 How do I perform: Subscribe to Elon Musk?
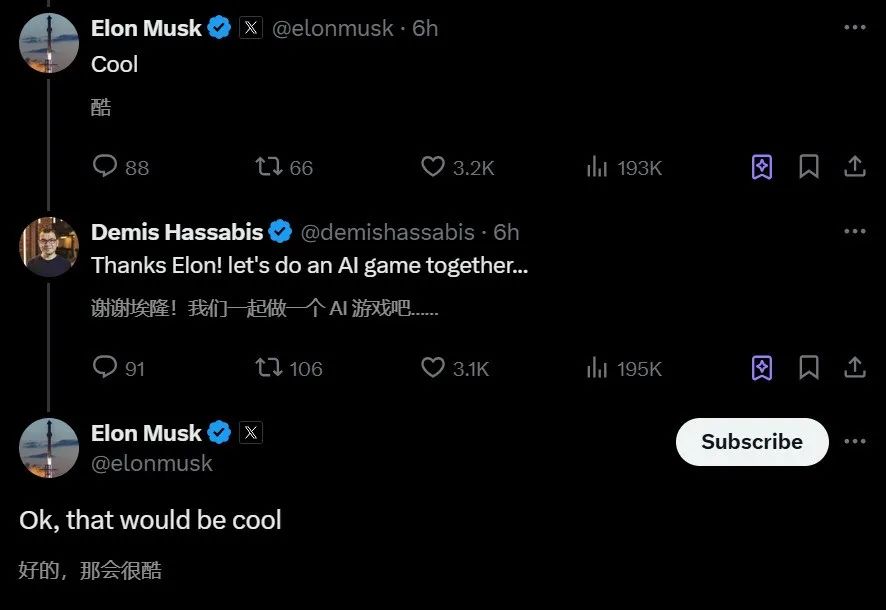tap(752, 442)
